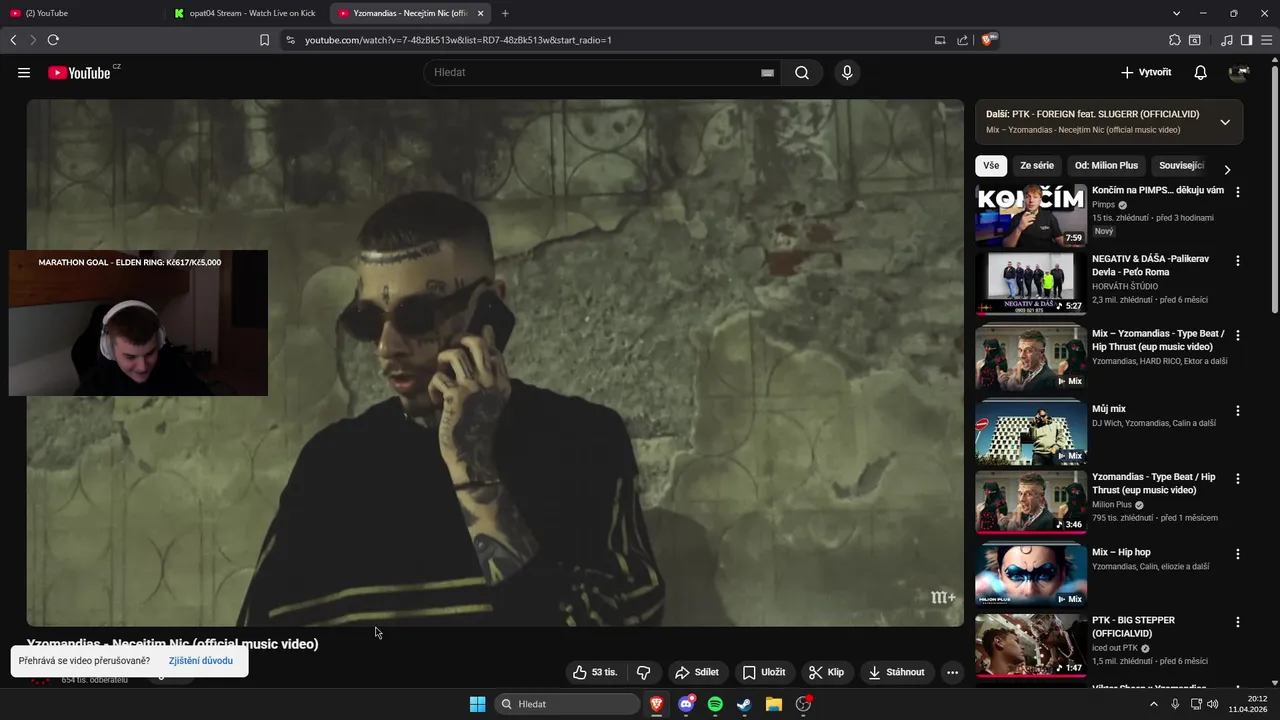Bookmark this page in address bar
Image resolution: width=1280 pixels, height=720 pixels.
coord(264,40)
